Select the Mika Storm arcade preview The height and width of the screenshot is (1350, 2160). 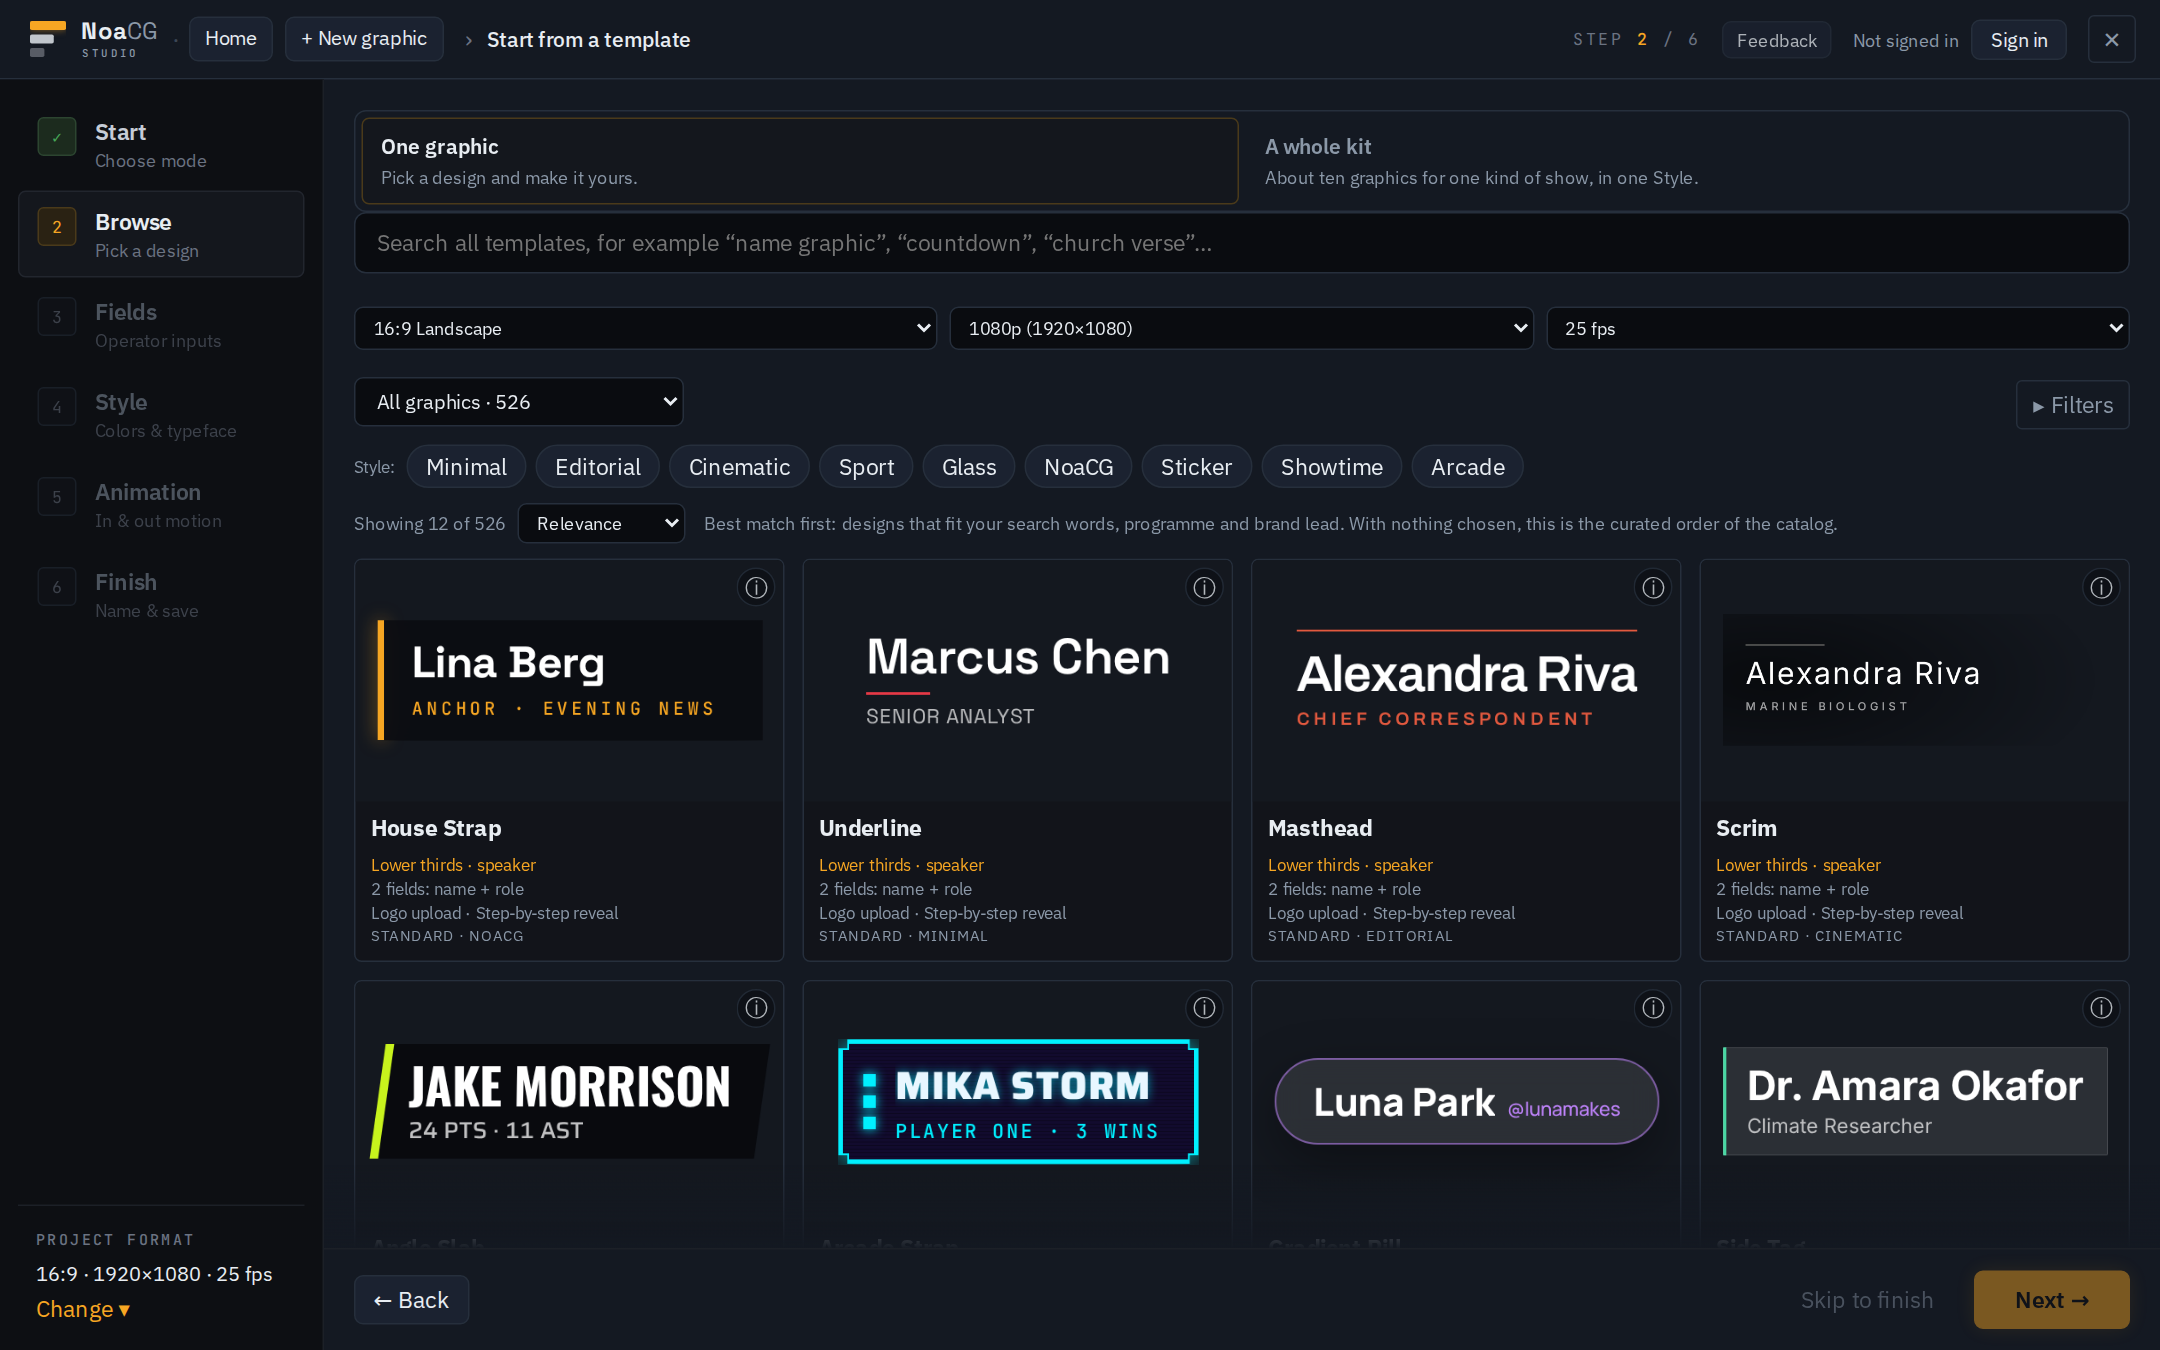(1017, 1101)
